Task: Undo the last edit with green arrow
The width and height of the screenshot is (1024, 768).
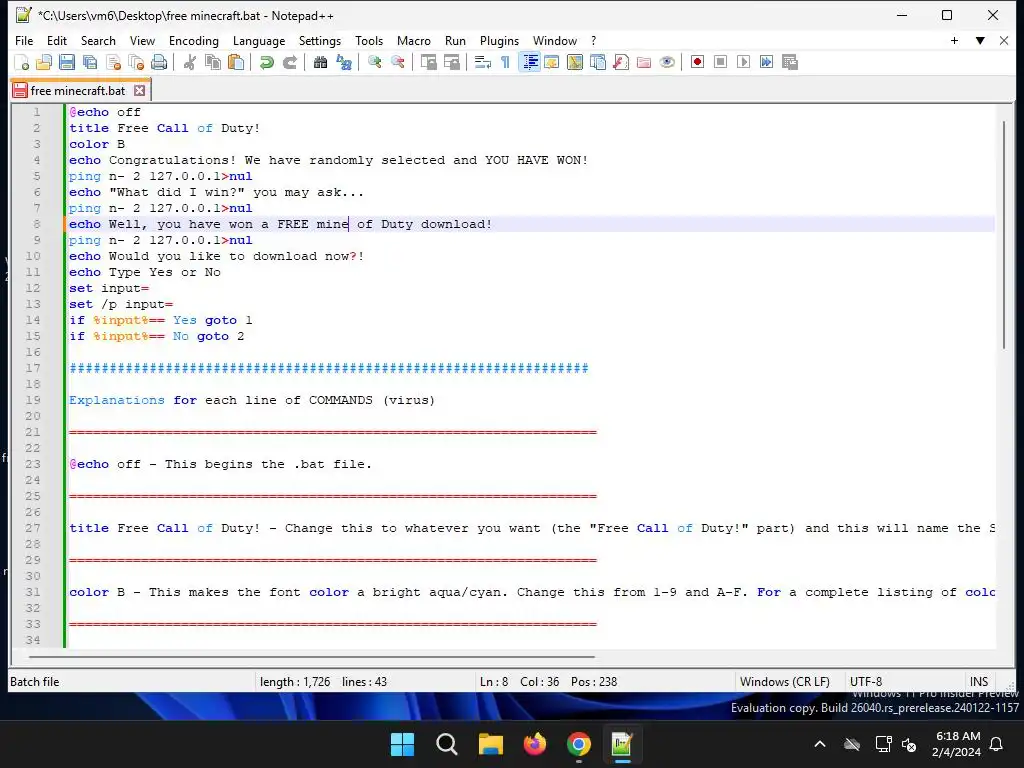Action: 266,62
